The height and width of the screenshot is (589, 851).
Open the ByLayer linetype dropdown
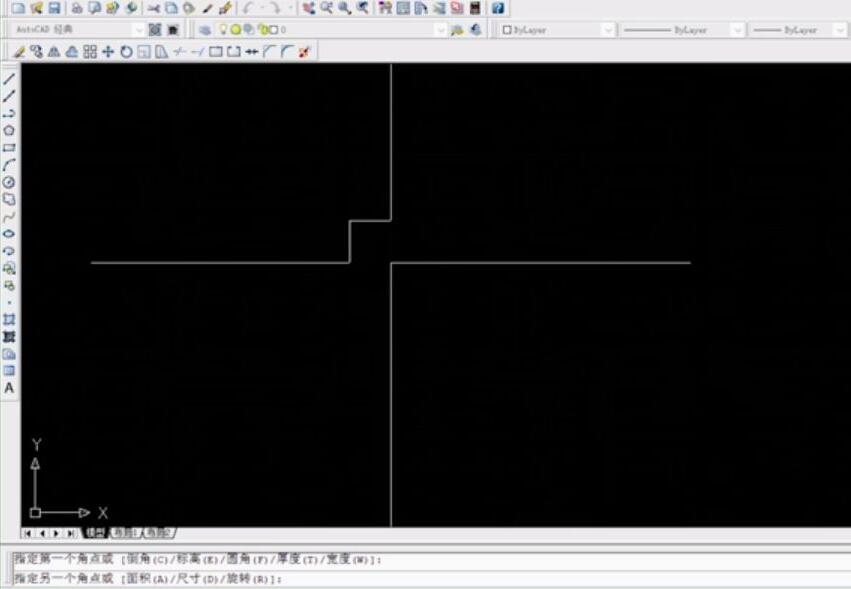click(736, 30)
